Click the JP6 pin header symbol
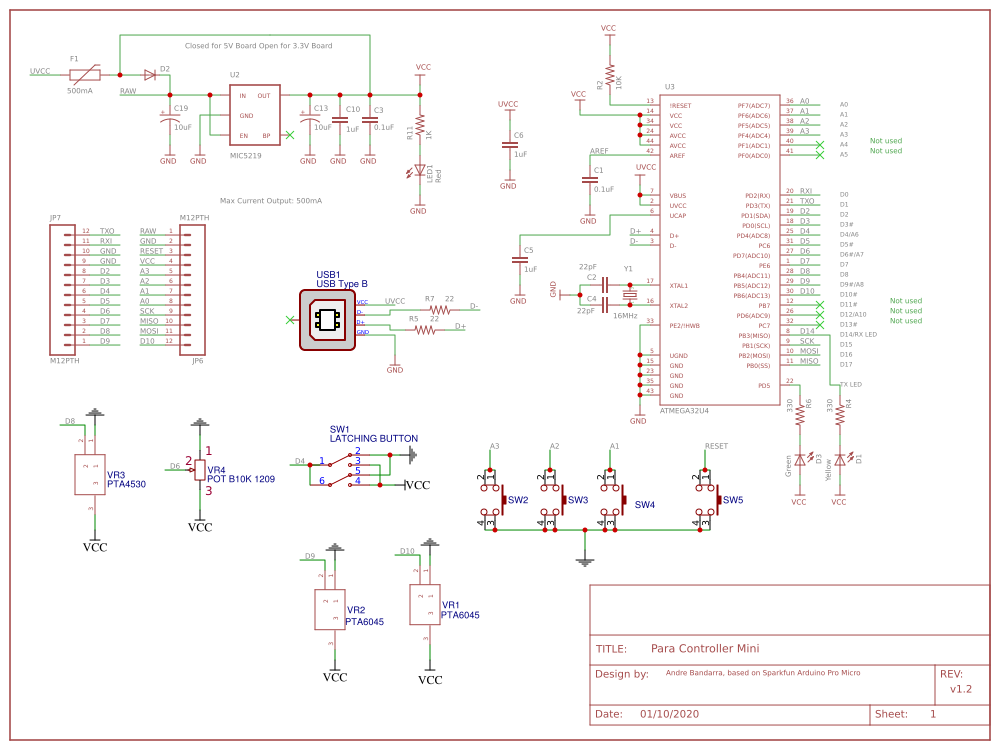Screen dimensions: 1000x750 [192, 290]
